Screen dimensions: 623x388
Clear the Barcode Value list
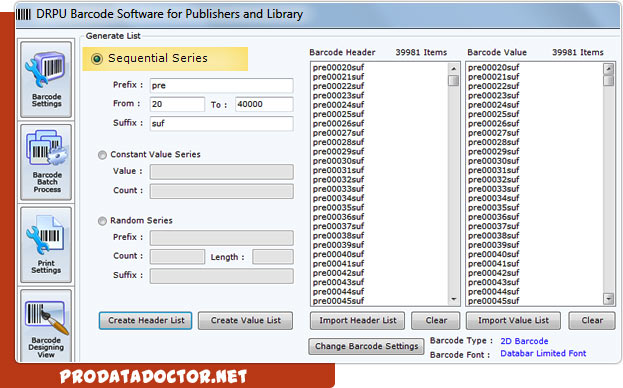click(x=592, y=320)
